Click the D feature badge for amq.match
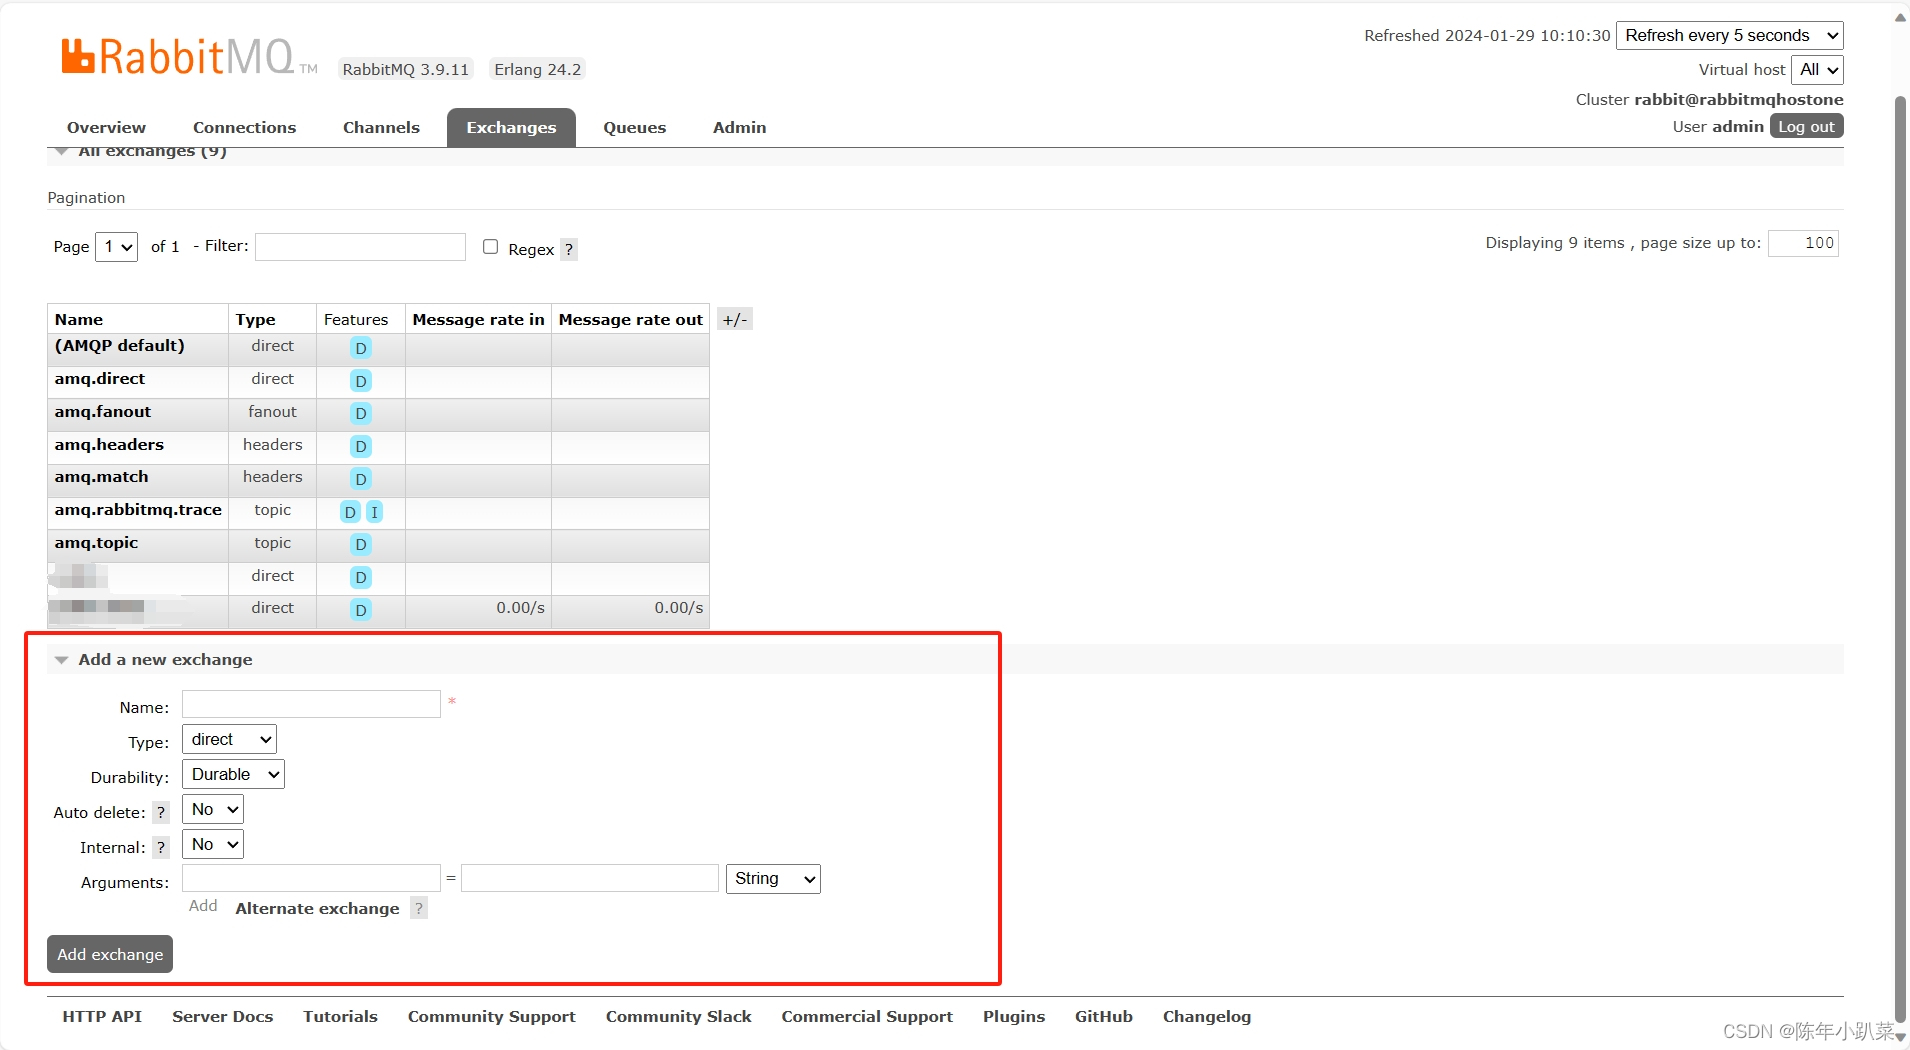This screenshot has height=1050, width=1910. pos(361,479)
